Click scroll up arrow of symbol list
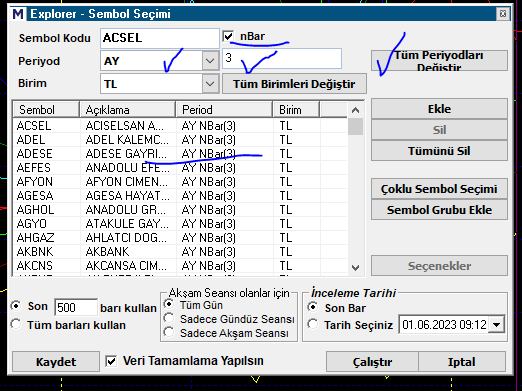This screenshot has height=391, width=522. click(355, 110)
